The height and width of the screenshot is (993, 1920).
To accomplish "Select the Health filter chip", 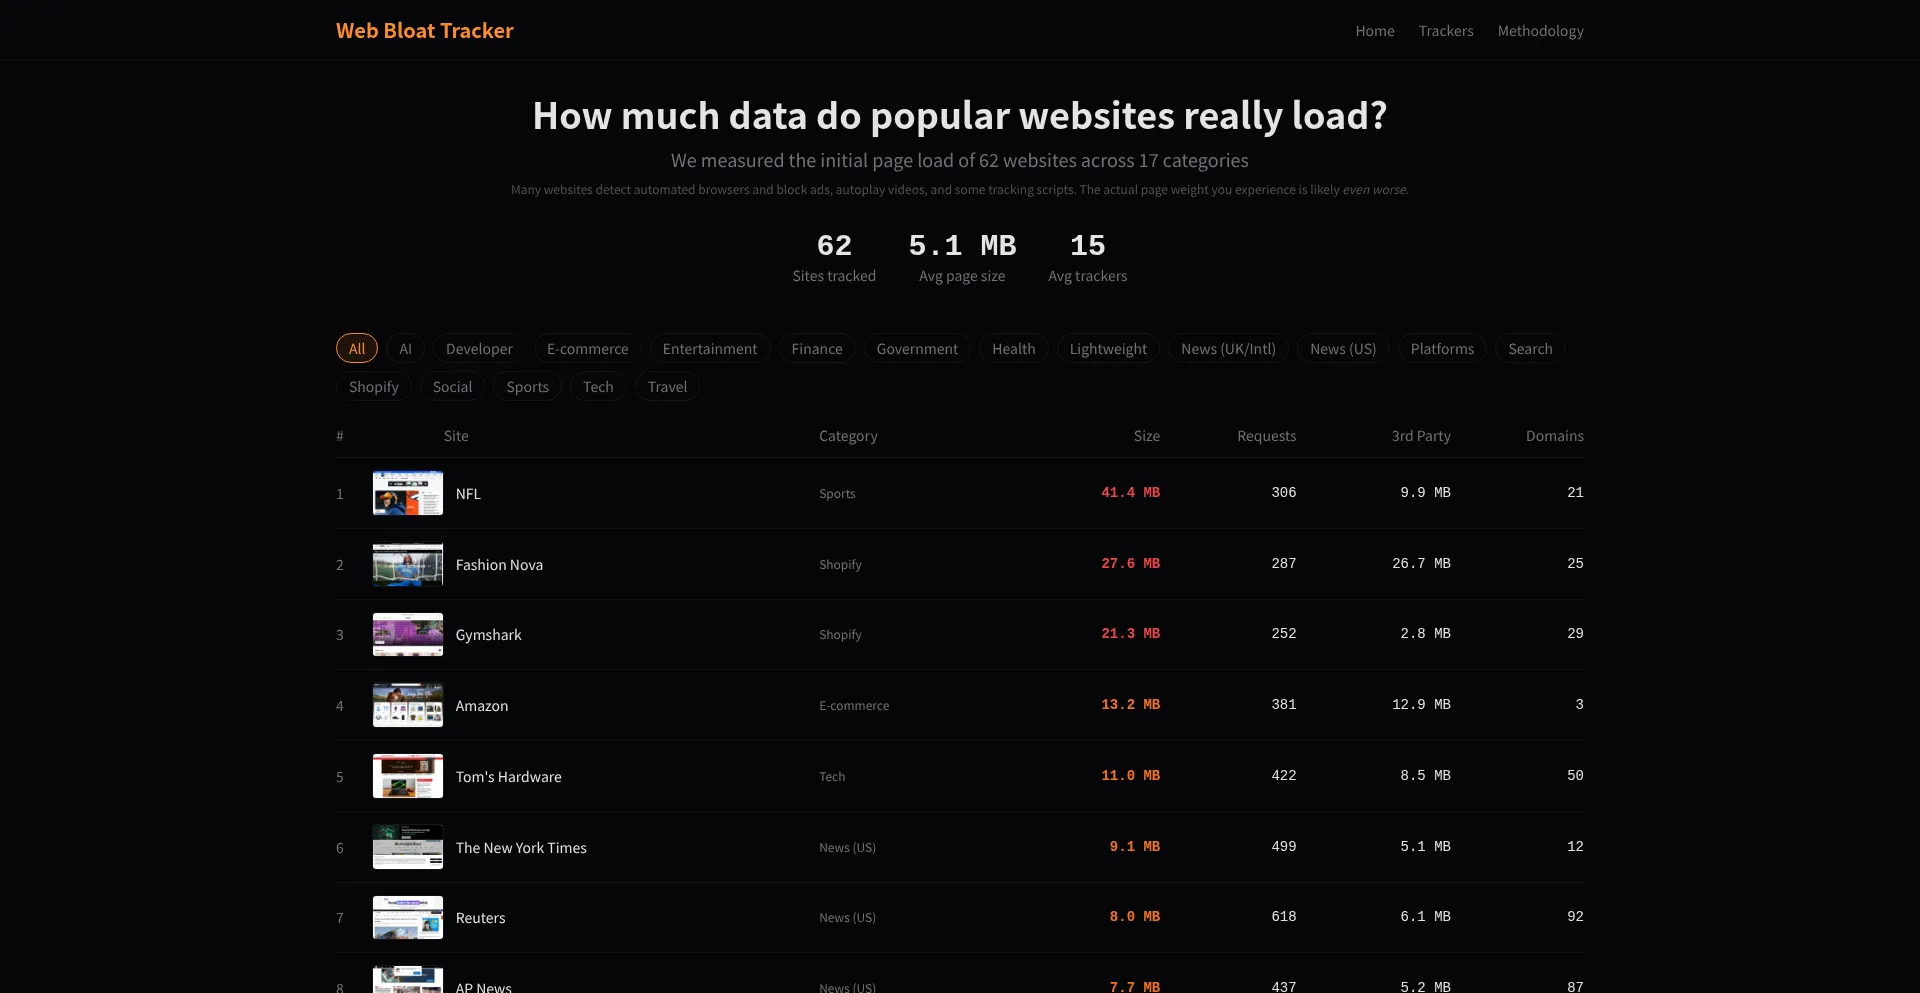I will [x=1013, y=348].
